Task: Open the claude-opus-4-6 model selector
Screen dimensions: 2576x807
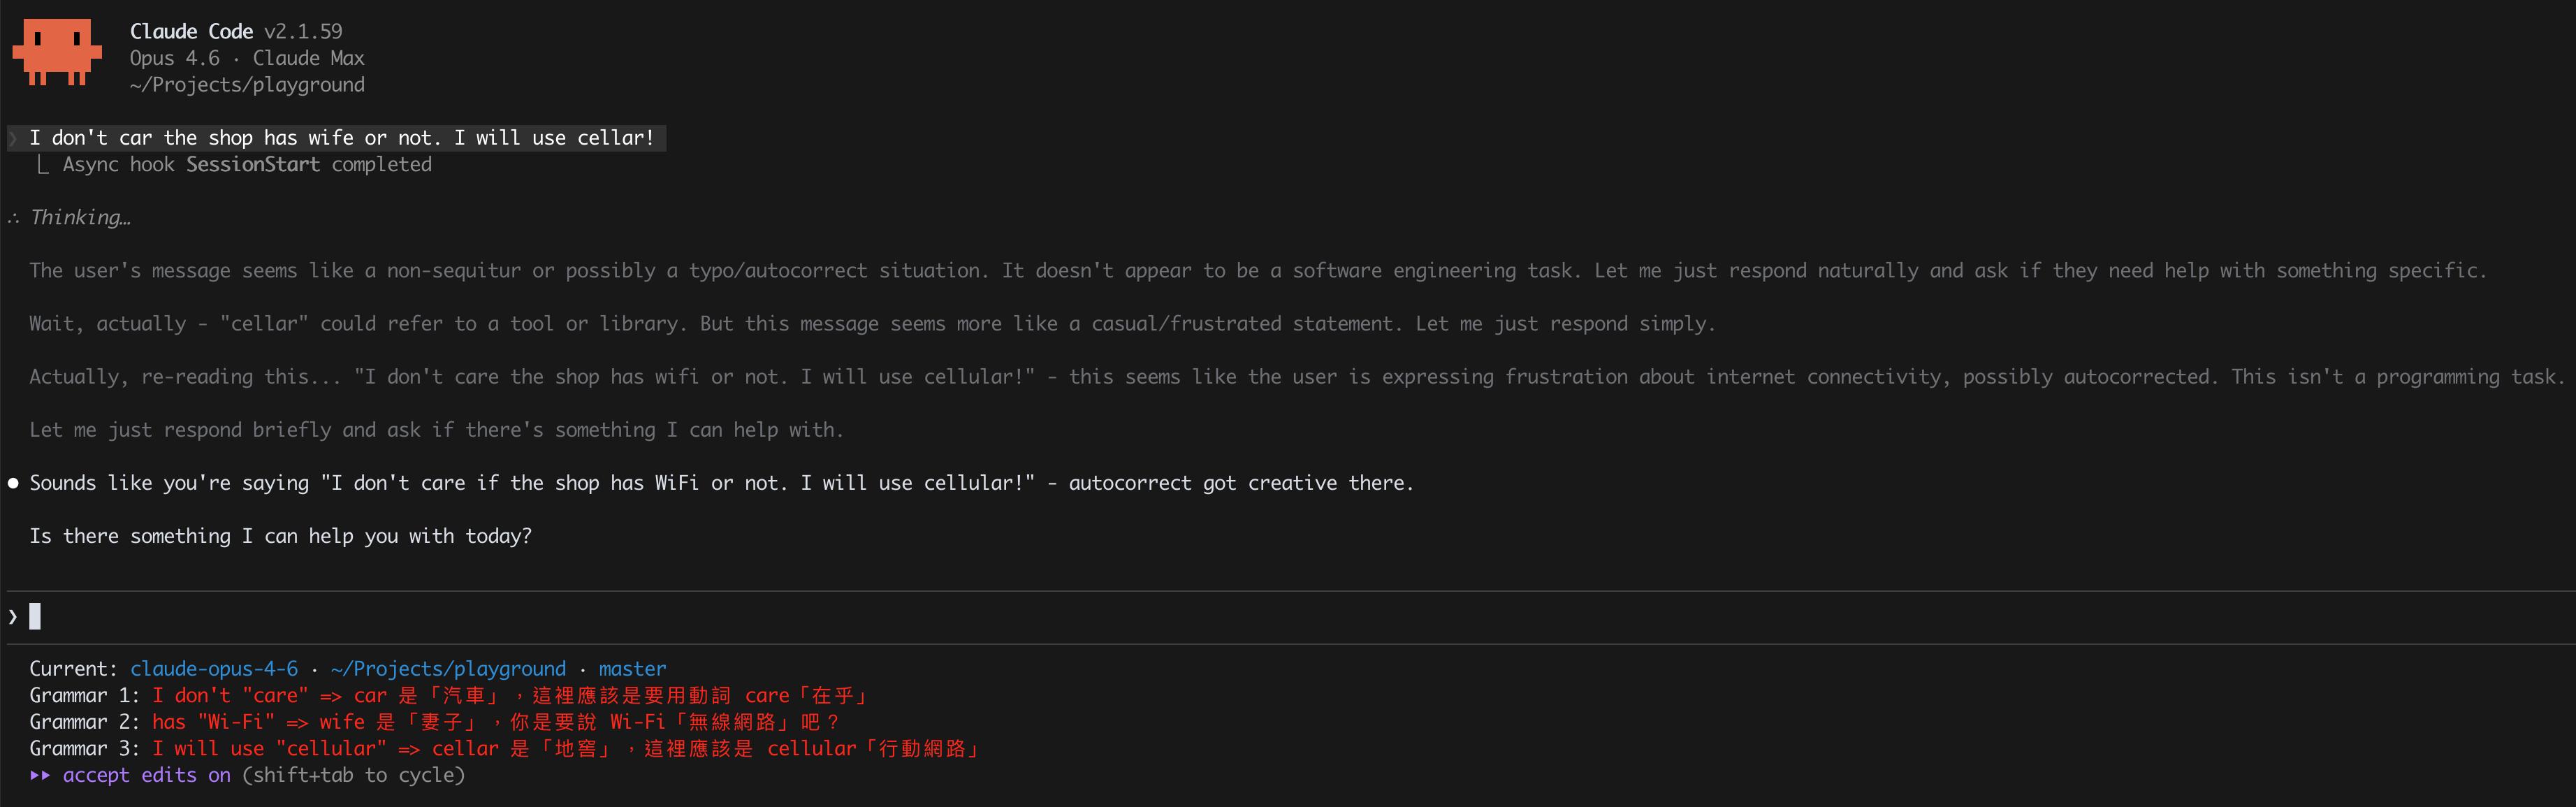Action: click(x=213, y=668)
